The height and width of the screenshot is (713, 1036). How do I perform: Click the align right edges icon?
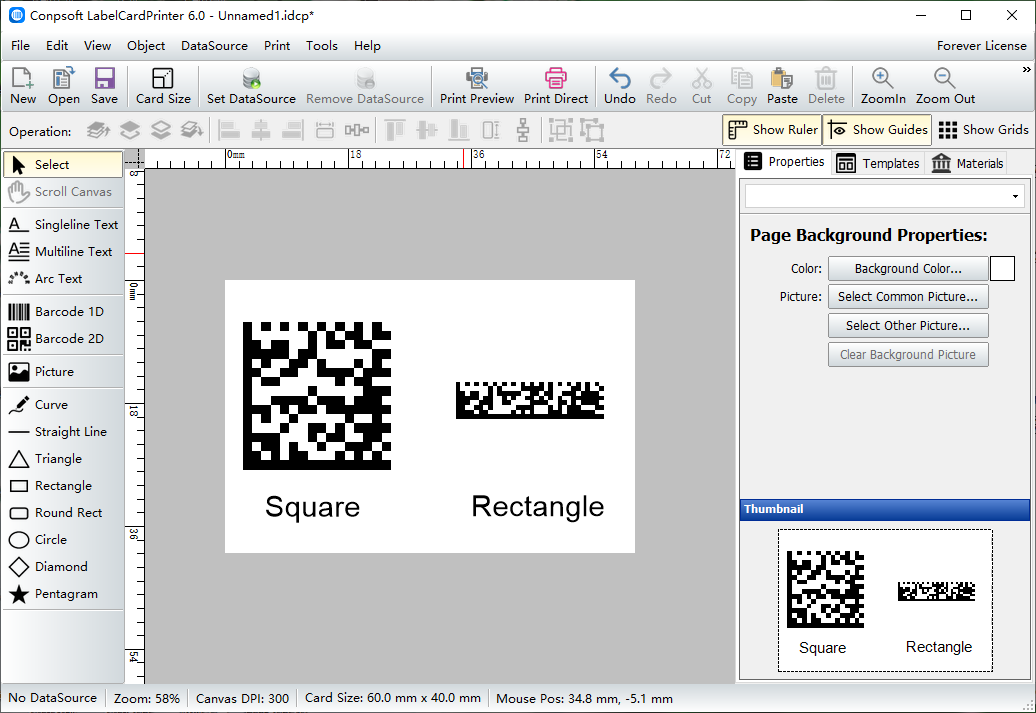[x=293, y=130]
